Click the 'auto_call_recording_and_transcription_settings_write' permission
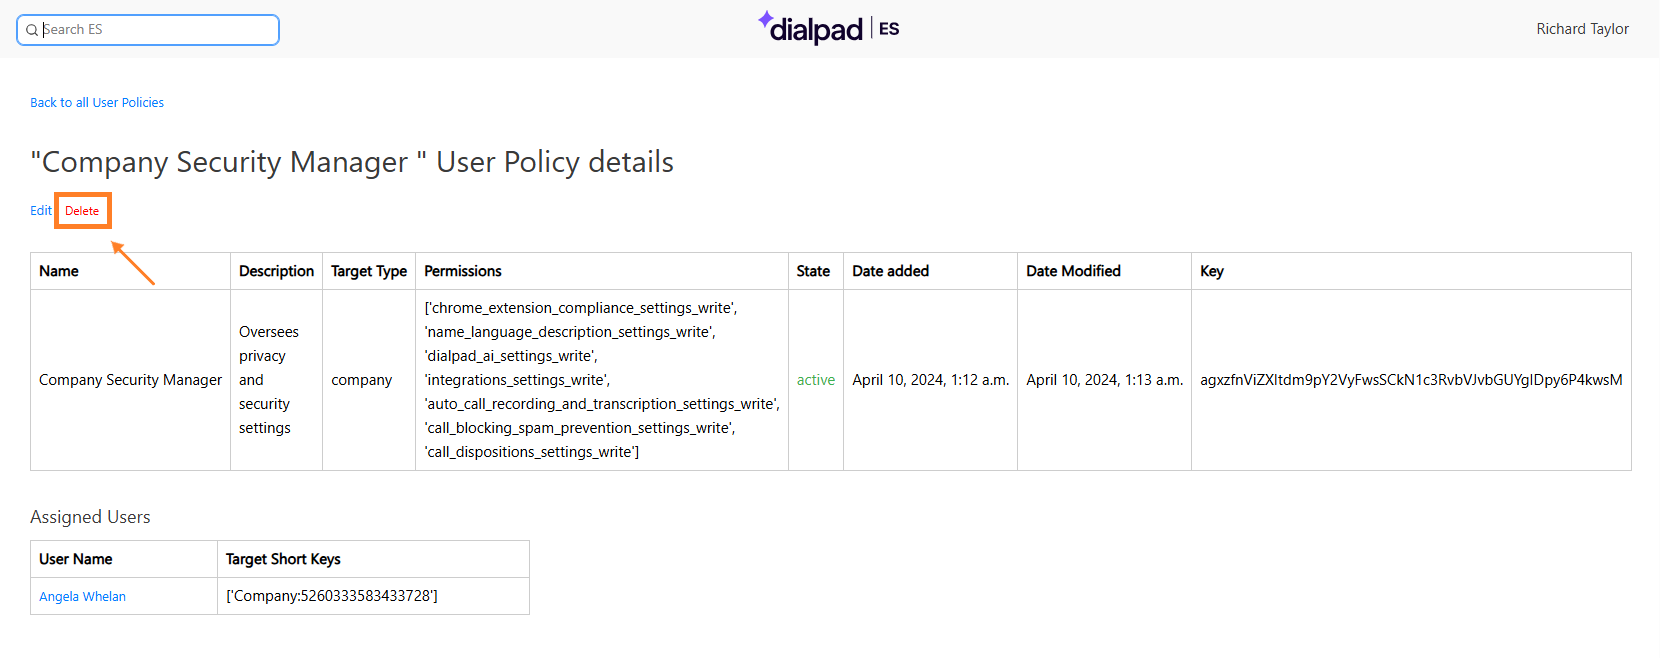This screenshot has height=658, width=1660. (602, 404)
